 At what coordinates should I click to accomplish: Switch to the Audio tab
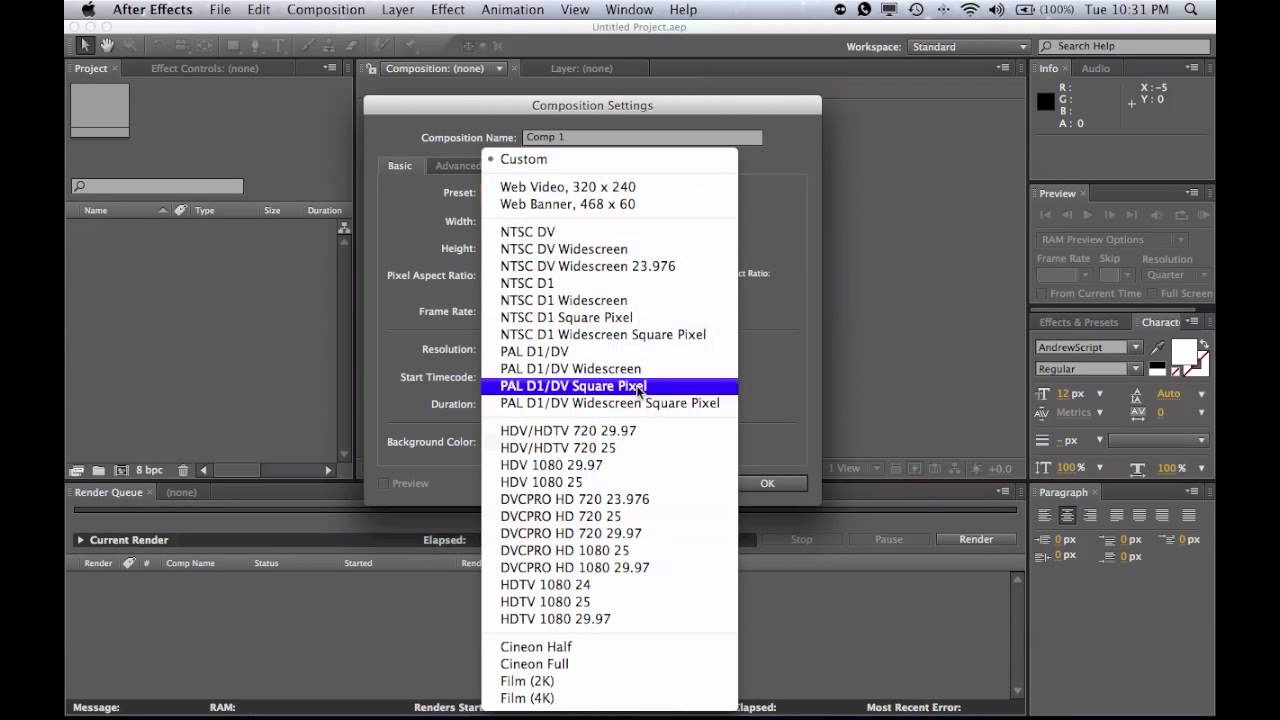click(1095, 68)
